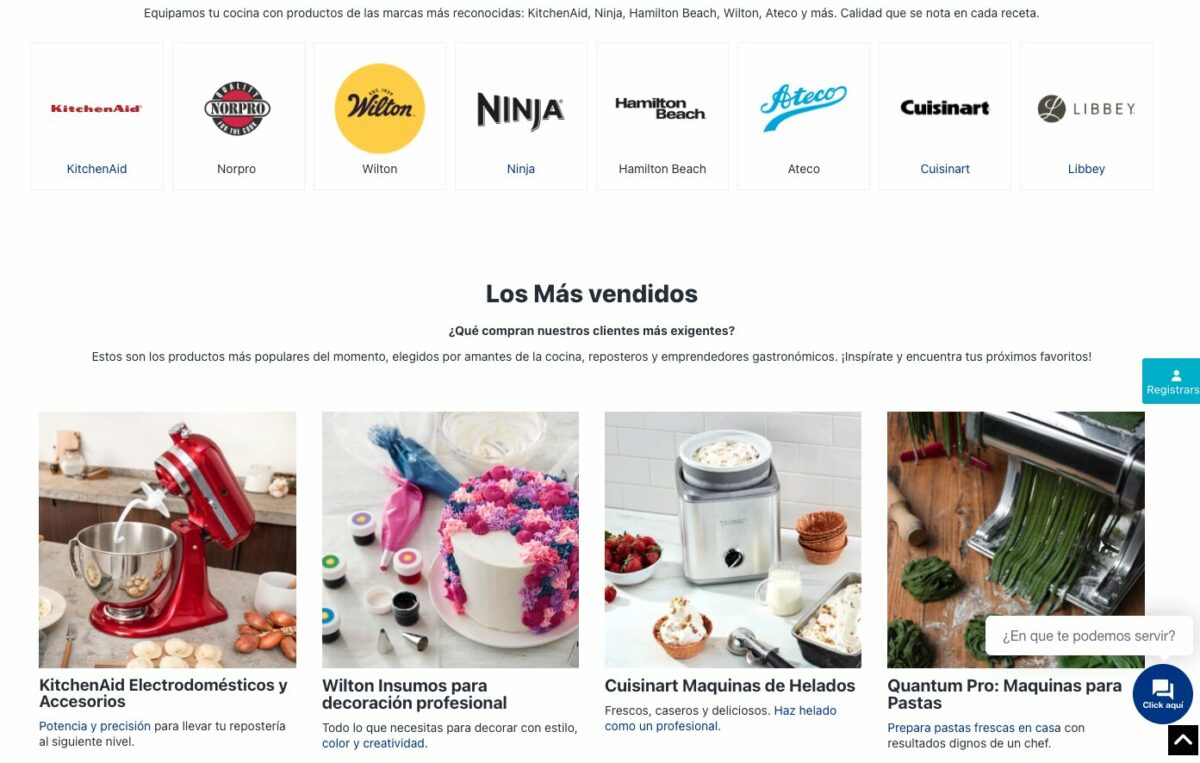This screenshot has height=763, width=1200.
Task: Select the Cuisinart ice cream maker image
Action: pos(733,540)
